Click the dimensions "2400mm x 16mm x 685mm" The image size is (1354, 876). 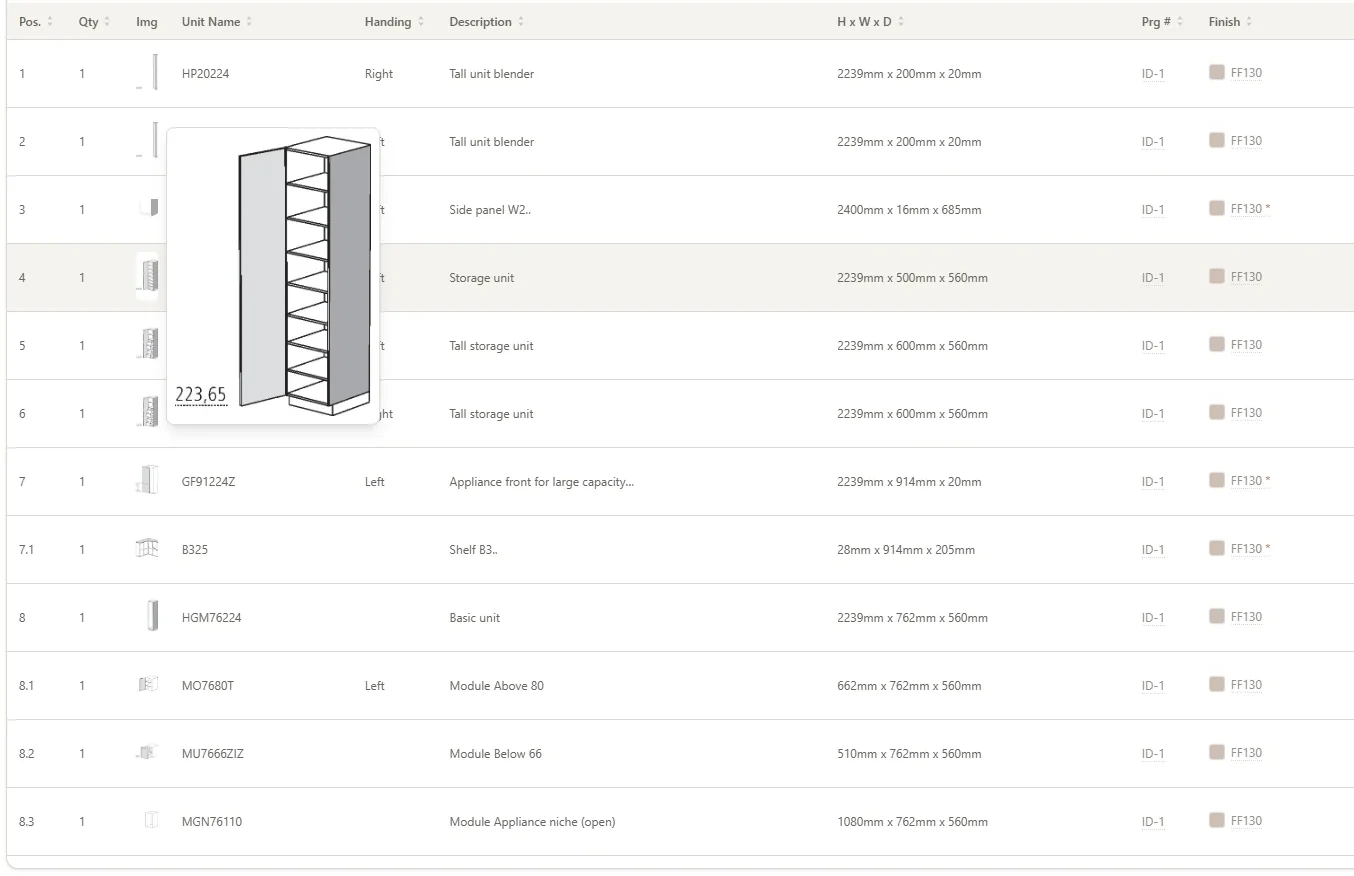tap(909, 210)
